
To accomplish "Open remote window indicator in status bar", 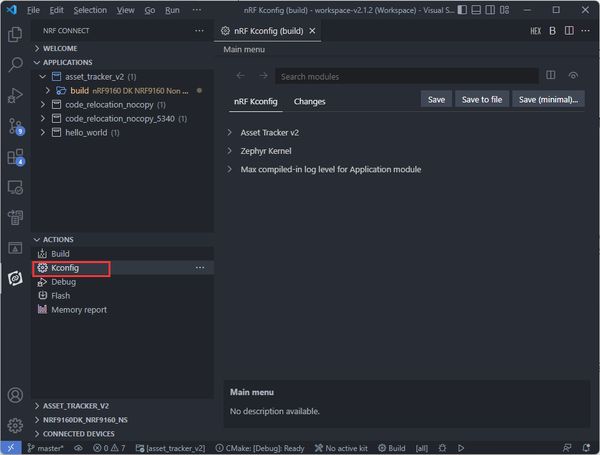I will tap(11, 448).
